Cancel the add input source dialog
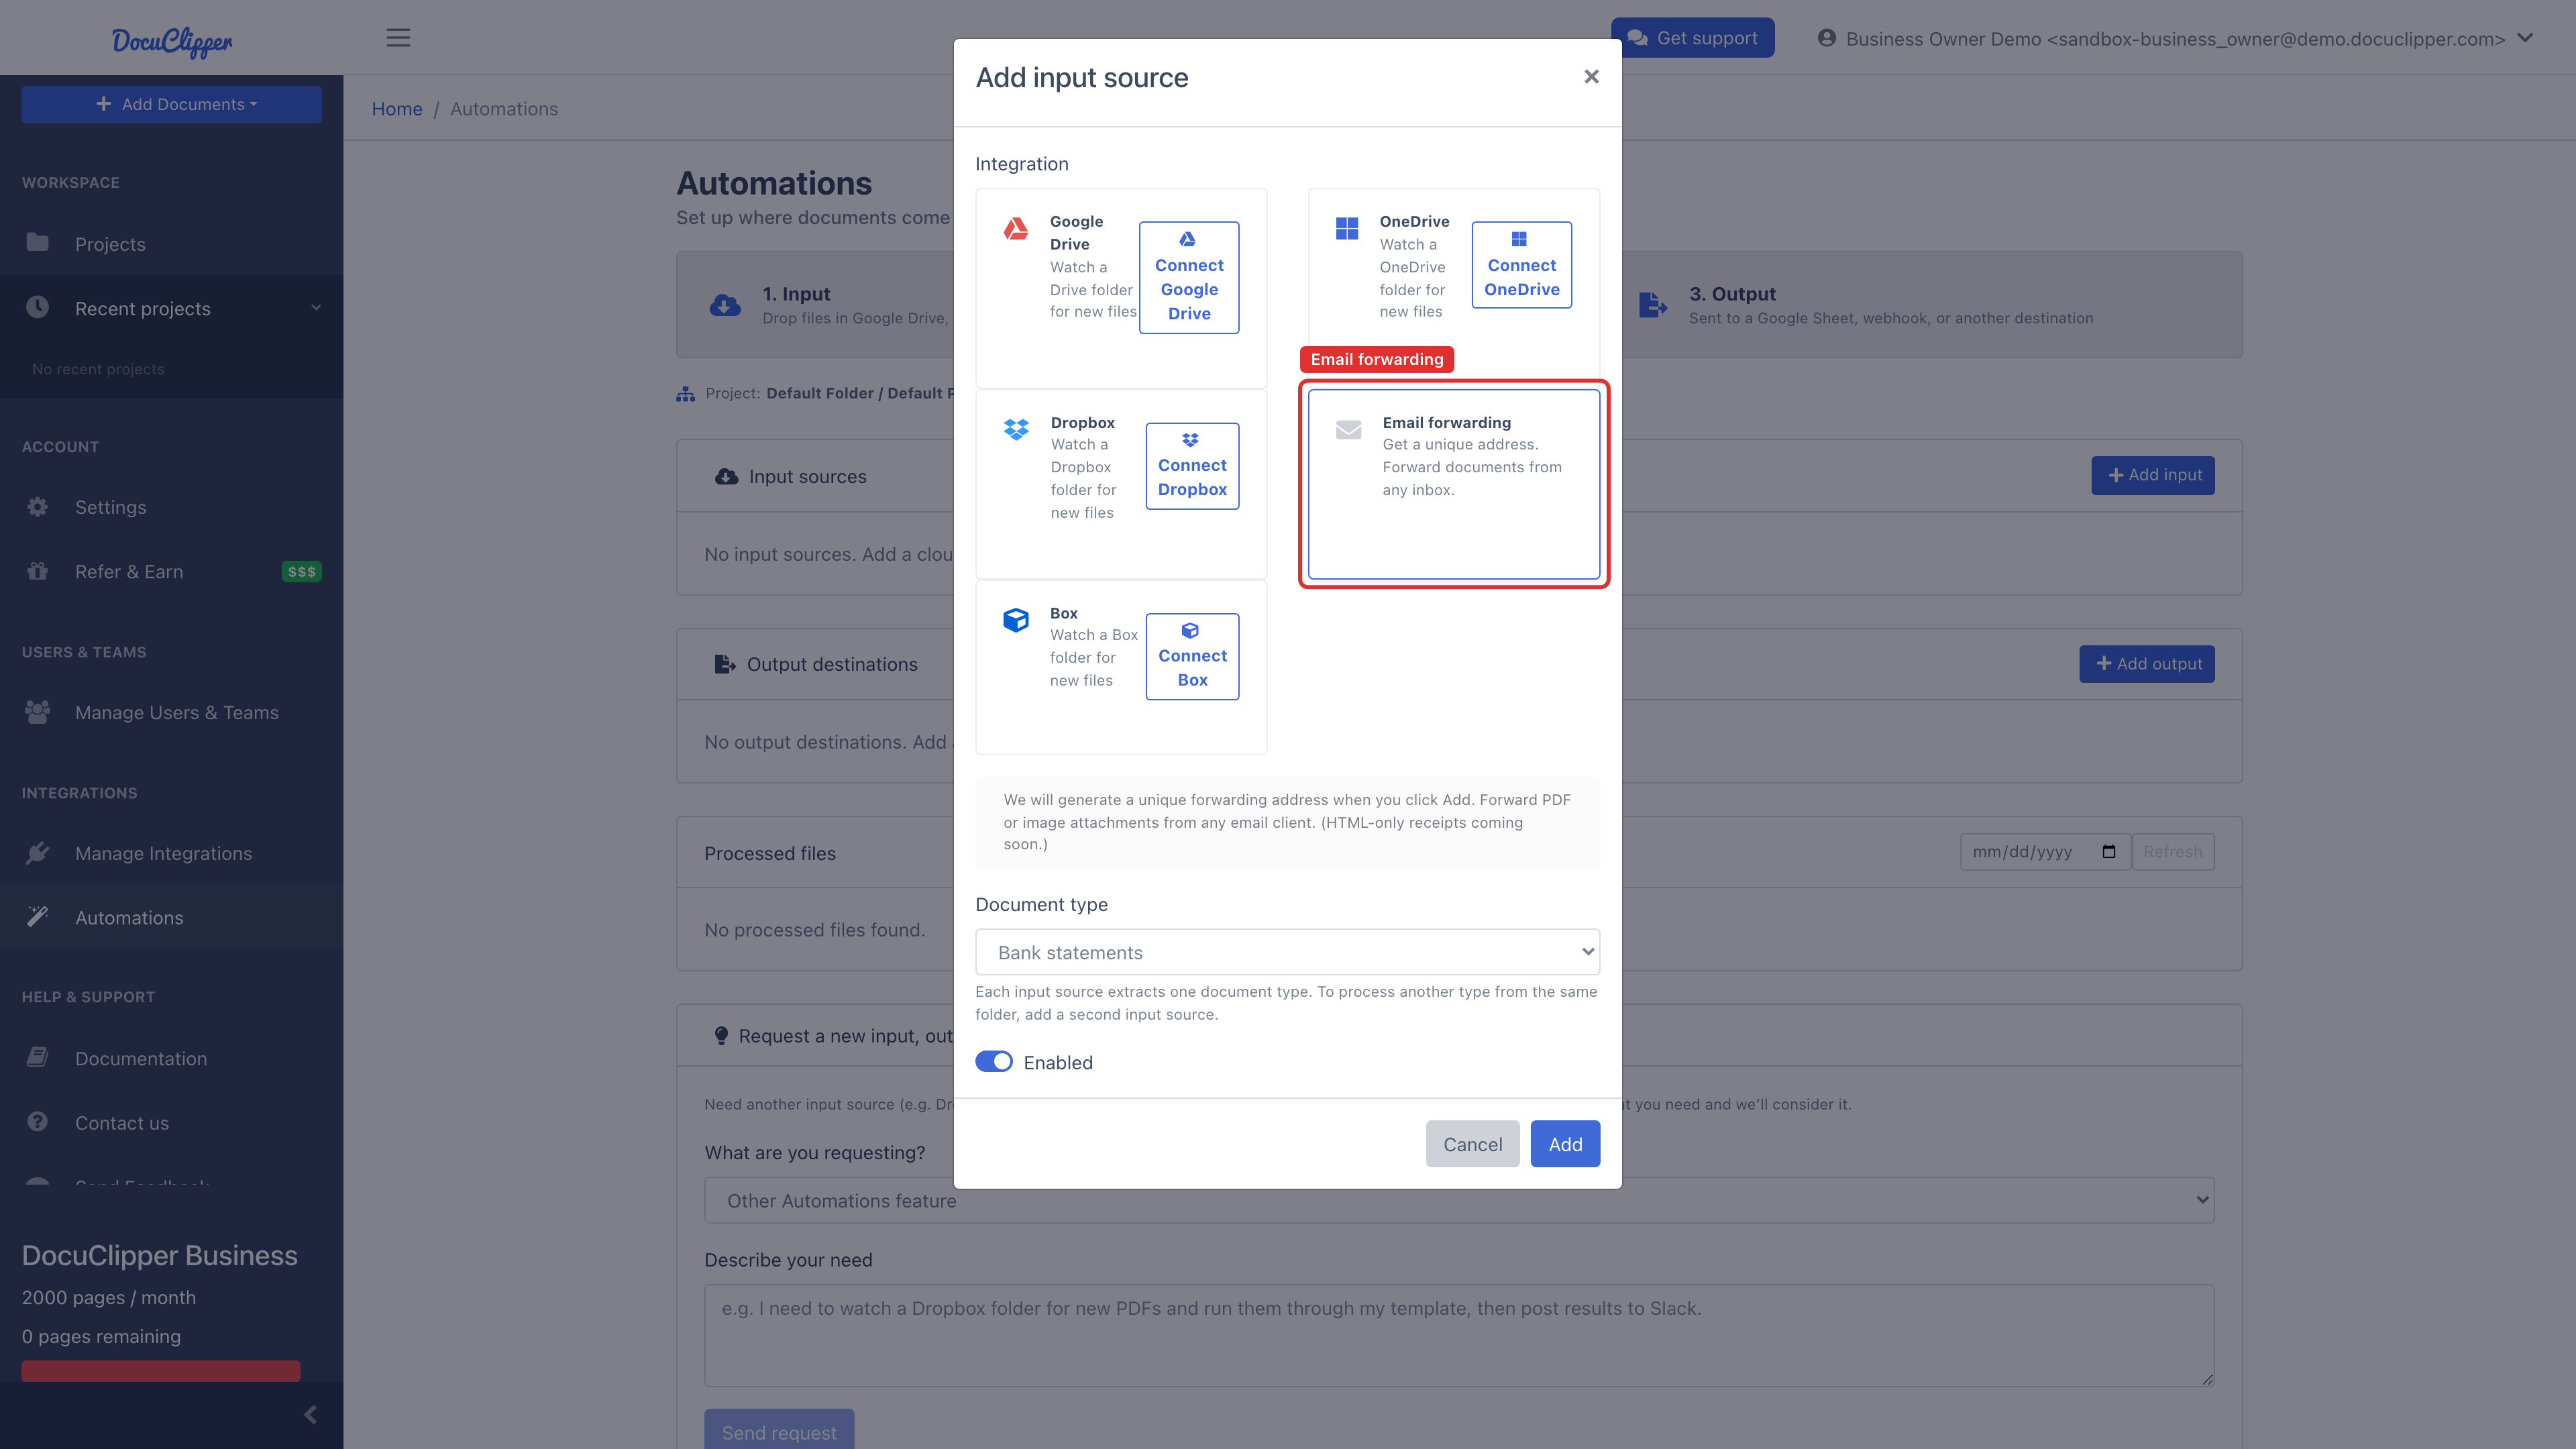Image resolution: width=2576 pixels, height=1449 pixels. [1472, 1144]
